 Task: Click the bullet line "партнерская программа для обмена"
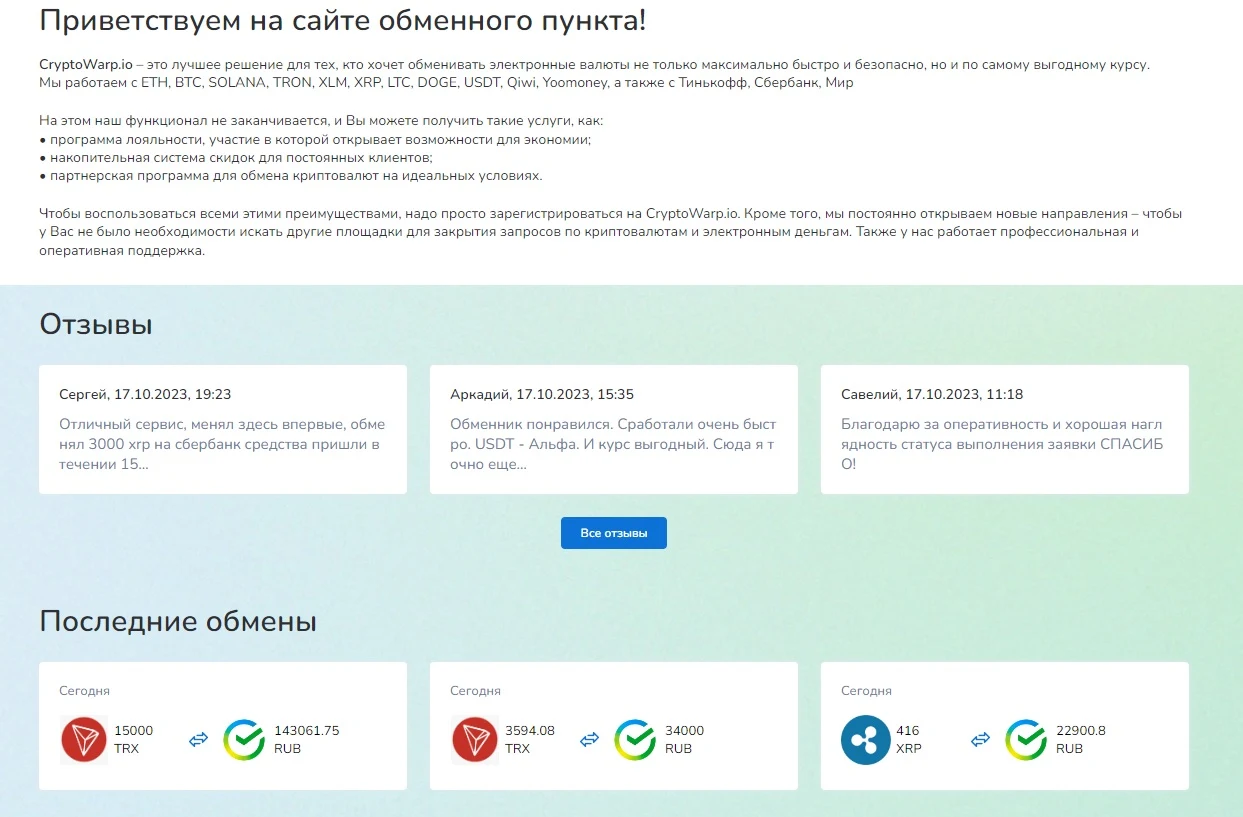[291, 175]
